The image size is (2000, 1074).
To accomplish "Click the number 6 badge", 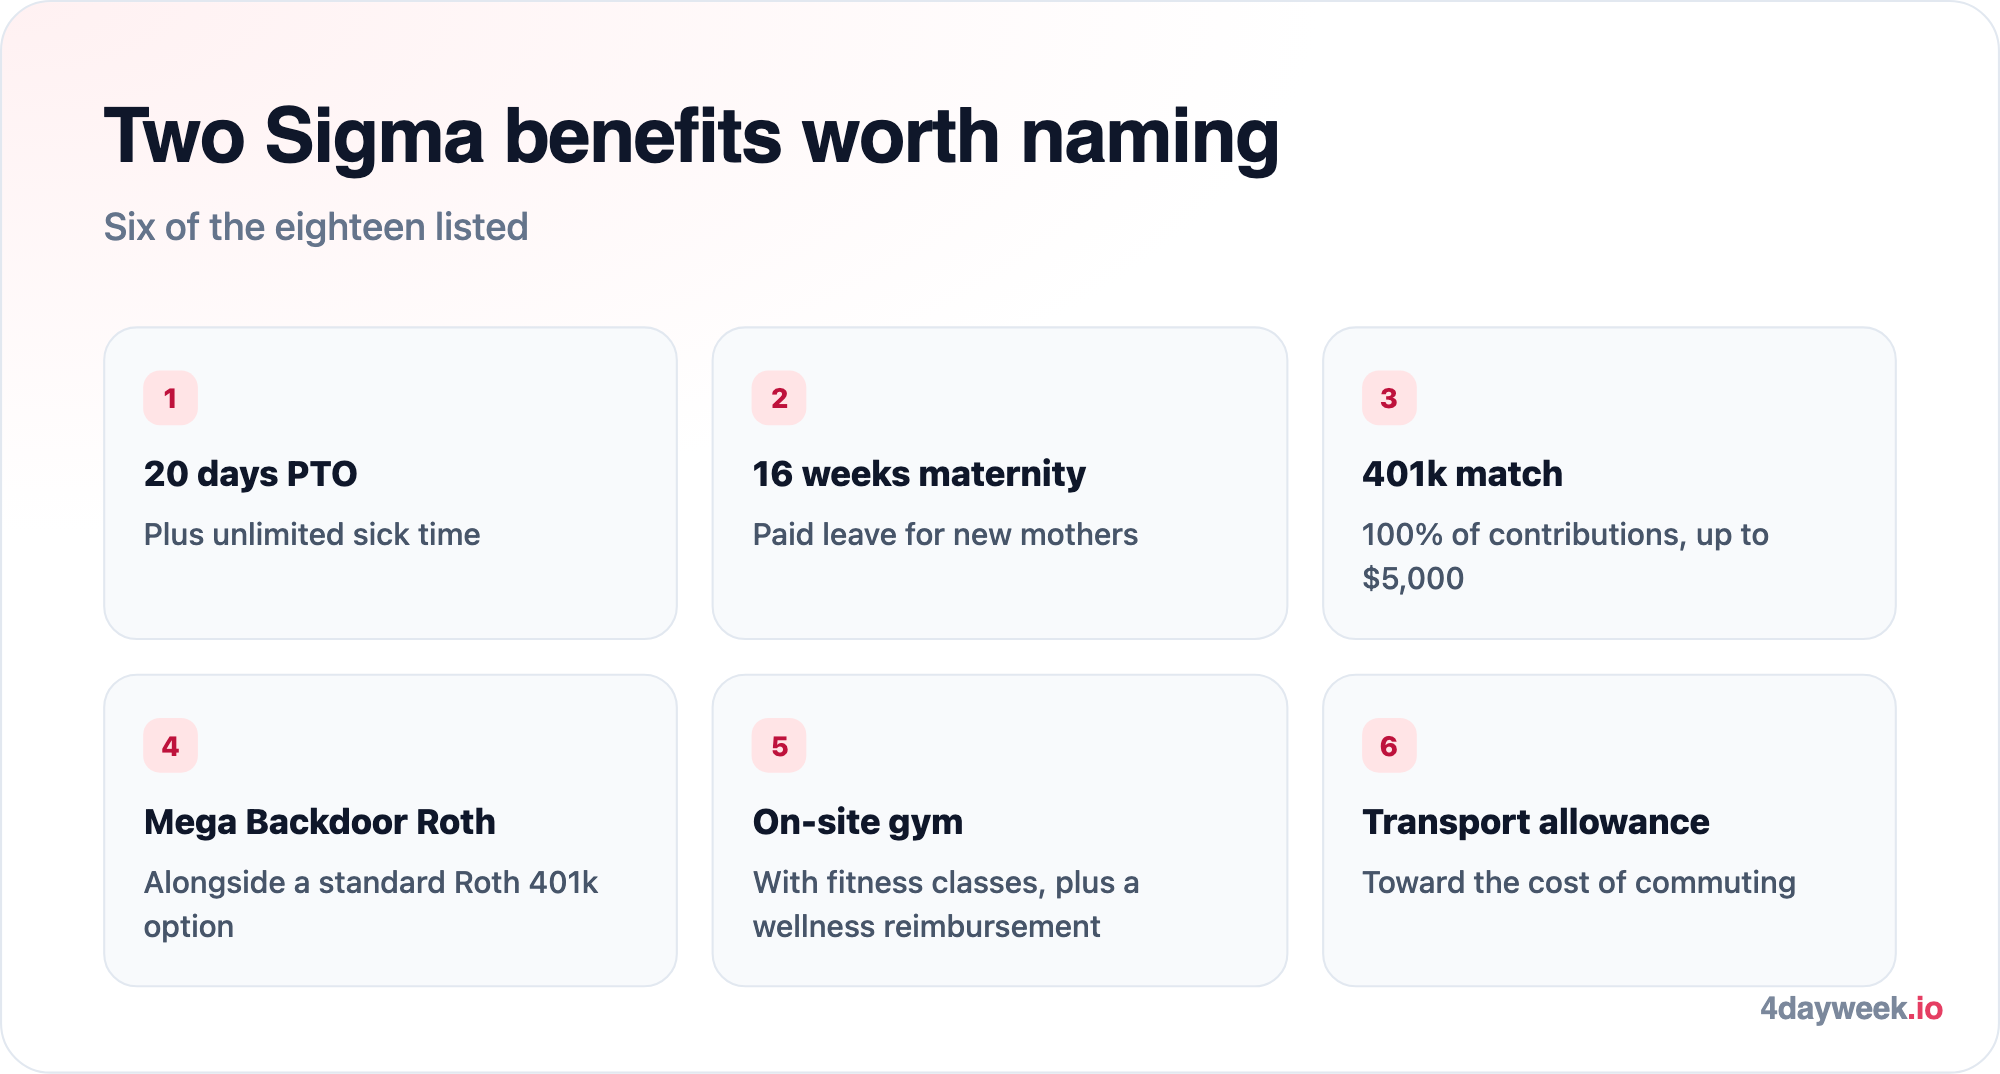I will [1389, 746].
